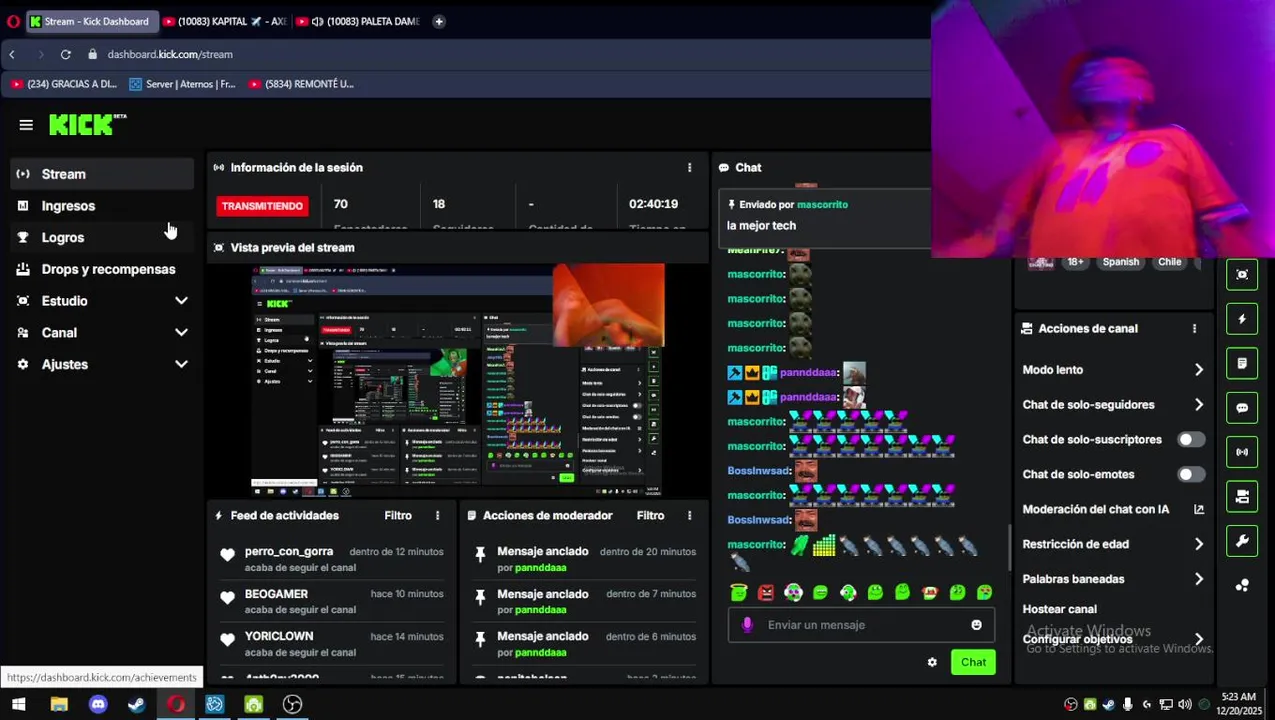The image size is (1275, 720).
Task: Expand Configurar objetivos settings
Action: tap(1199, 640)
